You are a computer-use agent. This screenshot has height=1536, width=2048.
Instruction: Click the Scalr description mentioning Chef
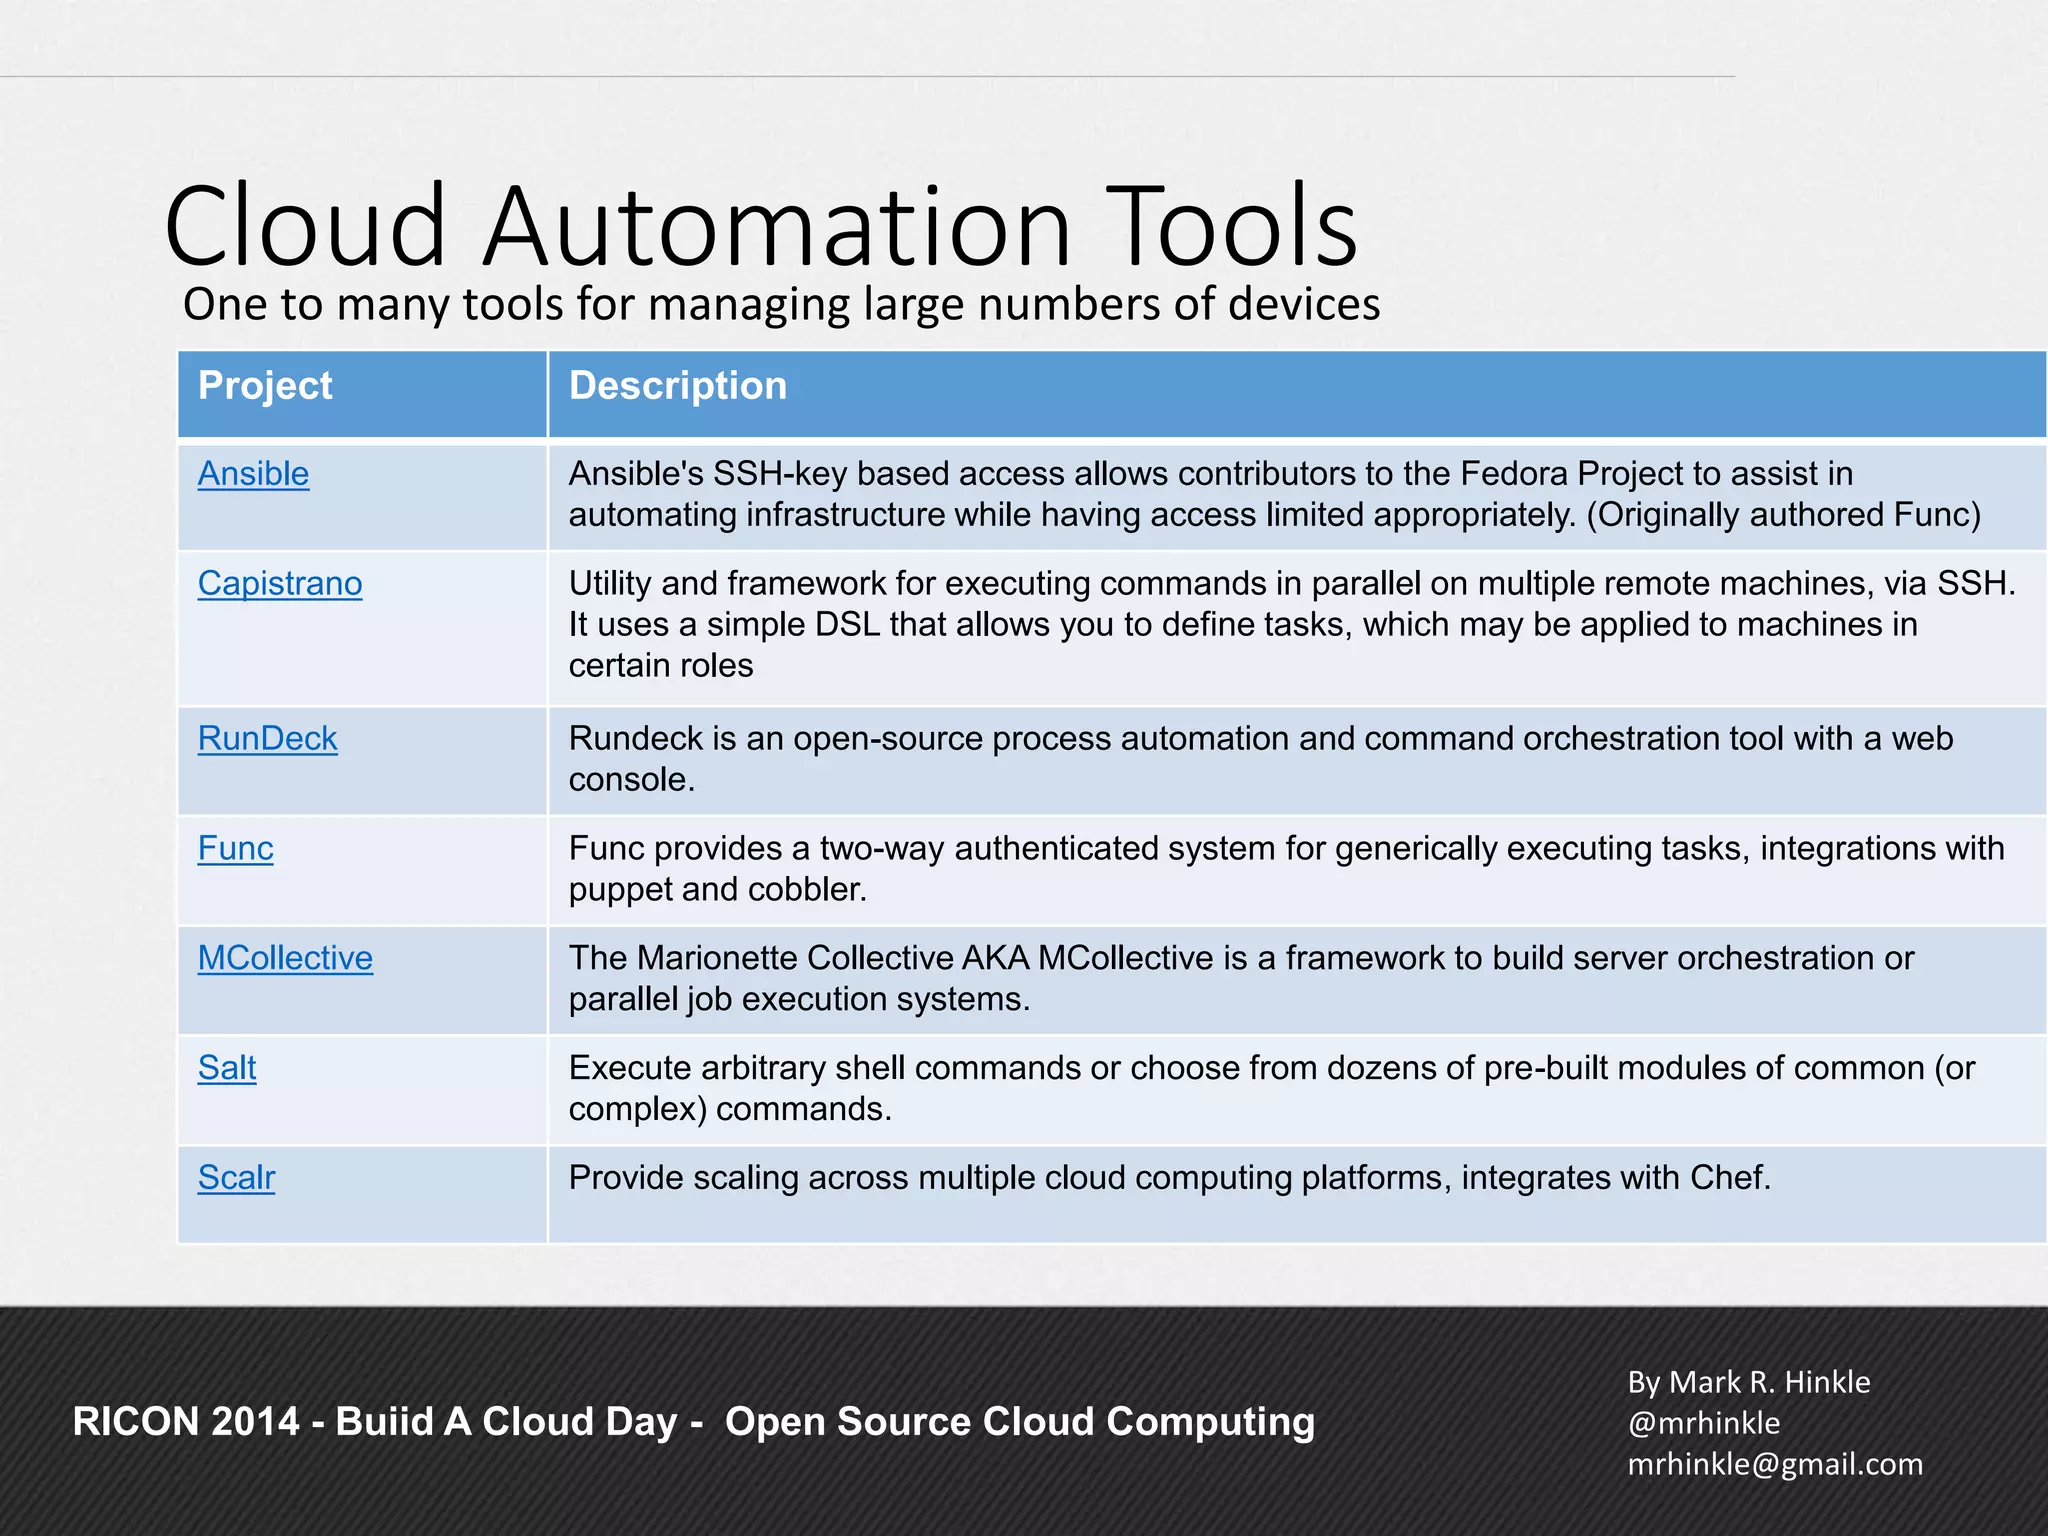[1169, 1179]
